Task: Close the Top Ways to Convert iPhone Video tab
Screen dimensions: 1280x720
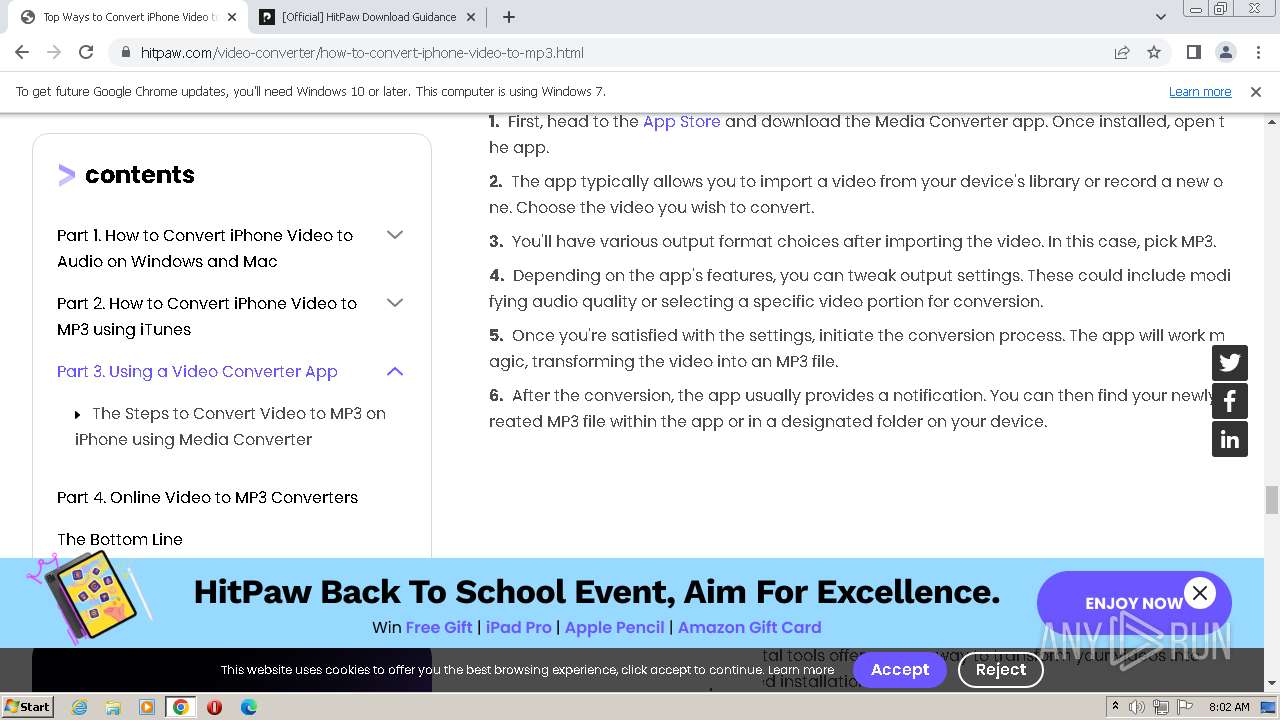Action: click(x=232, y=17)
